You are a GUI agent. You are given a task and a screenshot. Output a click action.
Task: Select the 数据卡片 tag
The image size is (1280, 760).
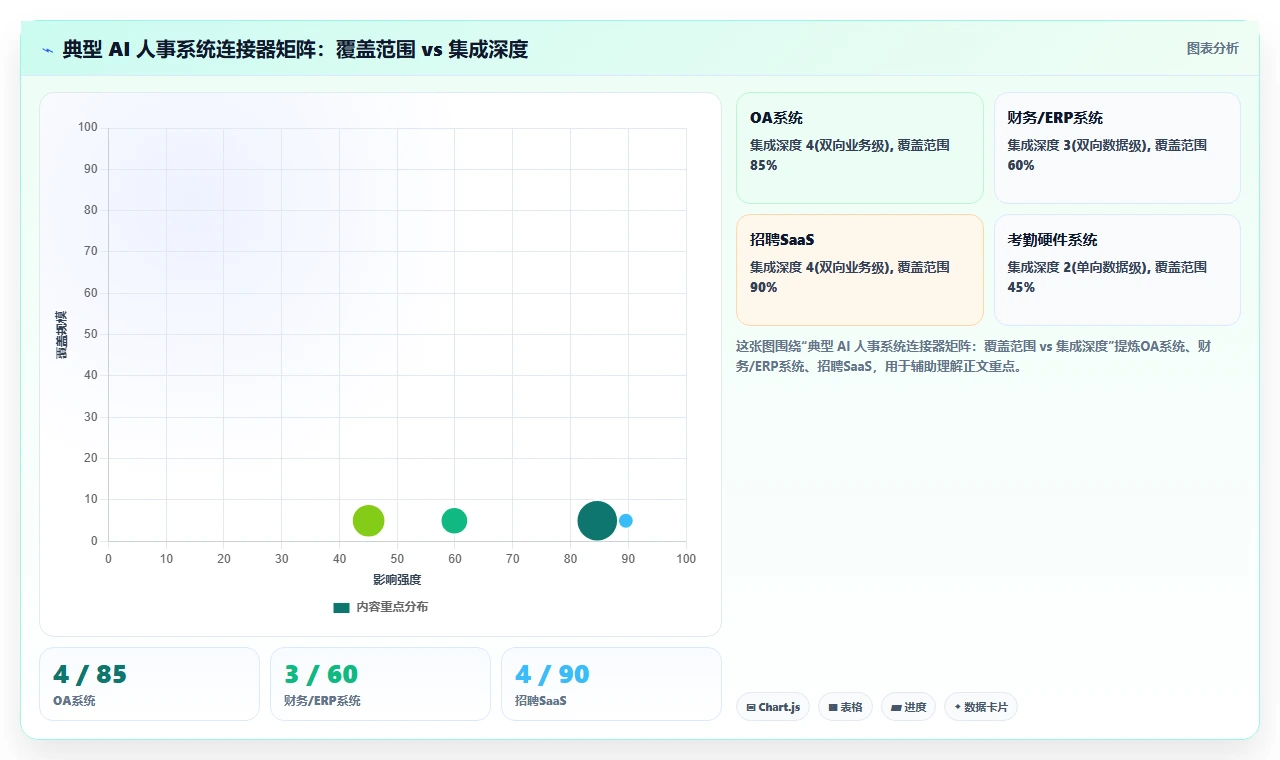point(981,707)
